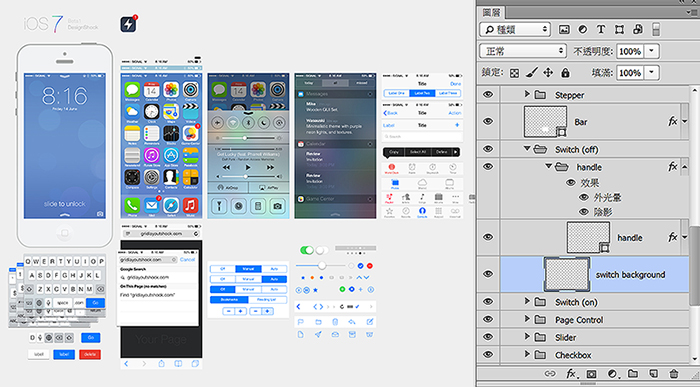
Task: Click the delete layer trash icon
Action: [x=674, y=374]
